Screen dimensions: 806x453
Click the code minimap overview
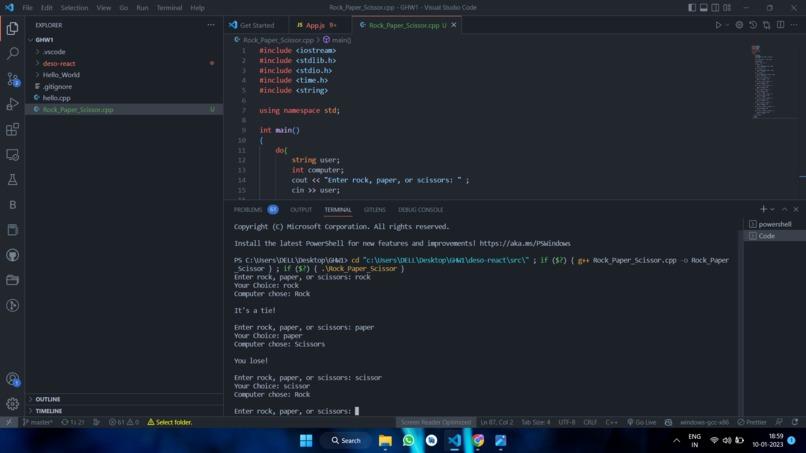(766, 82)
